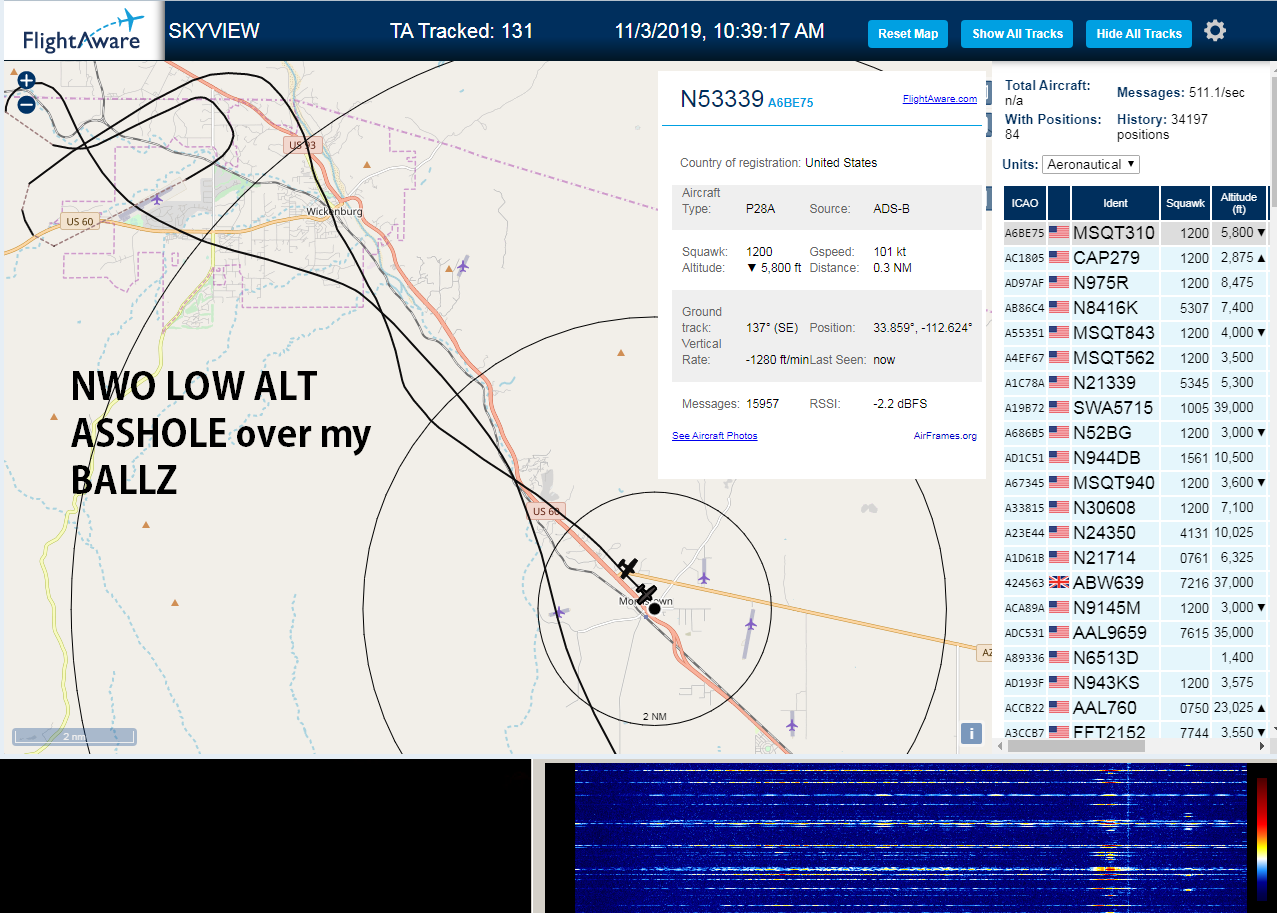Click the receiver site black dot marker
Screen dimensions: 1277x913
654,608
